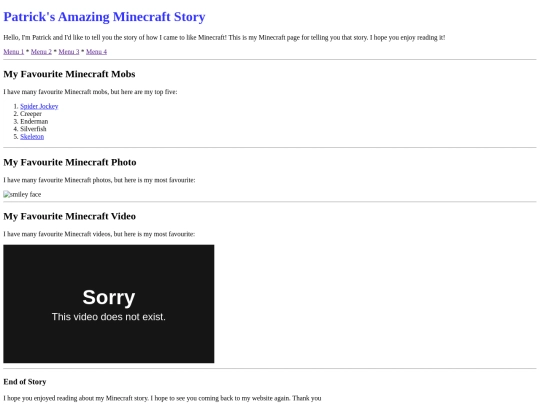Click the 'my top five' sentence
540x405 pixels.
[90, 92]
